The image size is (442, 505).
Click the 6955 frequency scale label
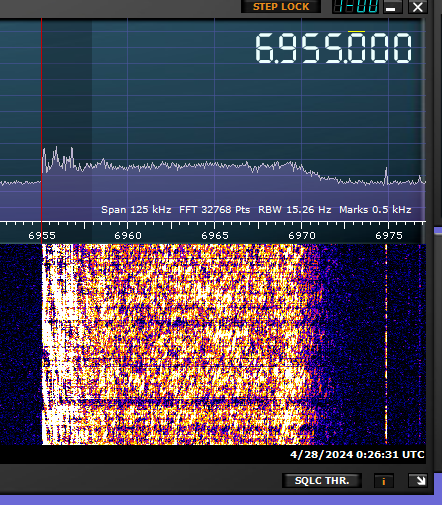click(x=42, y=236)
